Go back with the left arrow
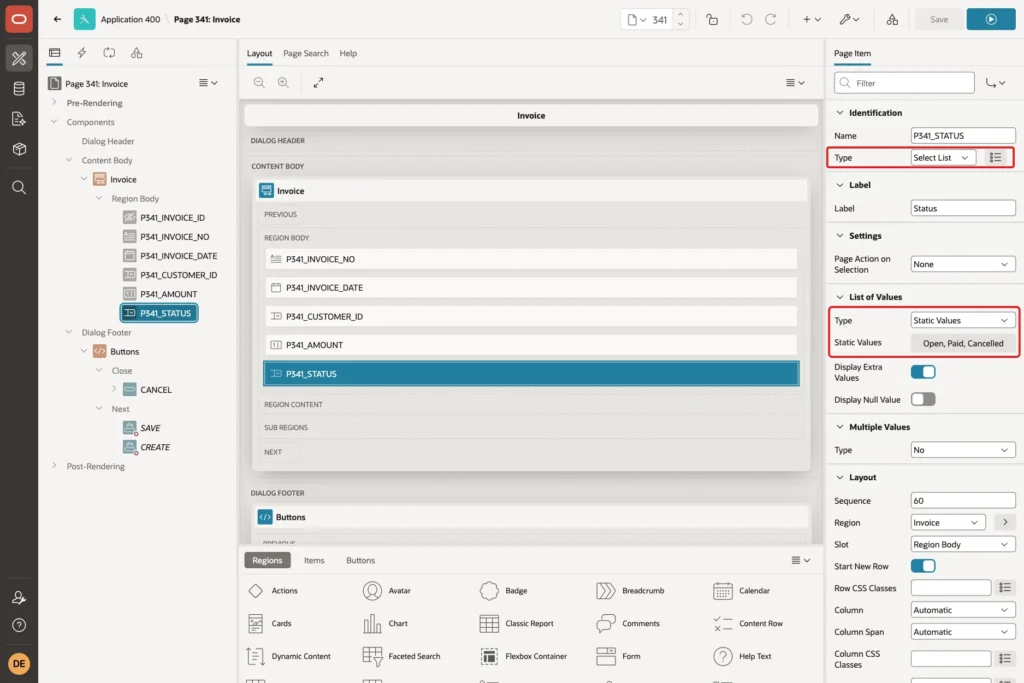Screen dimensions: 1024x683 click(57, 20)
